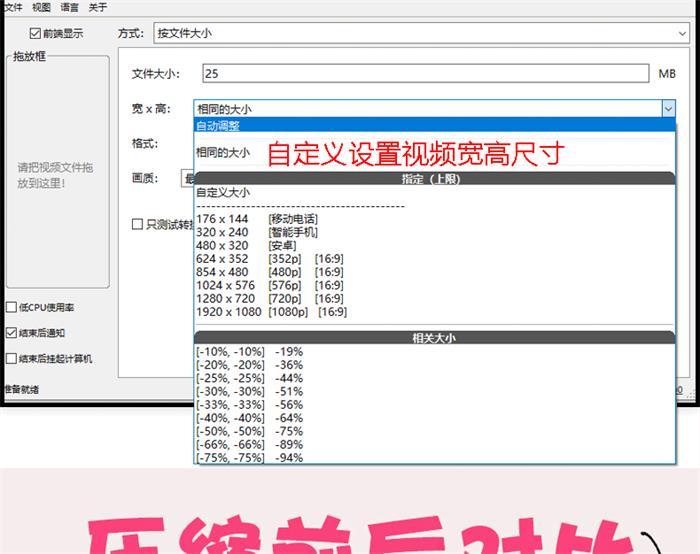Select the 自动调整 option
Image resolution: width=700 pixels, height=554 pixels.
click(x=435, y=125)
